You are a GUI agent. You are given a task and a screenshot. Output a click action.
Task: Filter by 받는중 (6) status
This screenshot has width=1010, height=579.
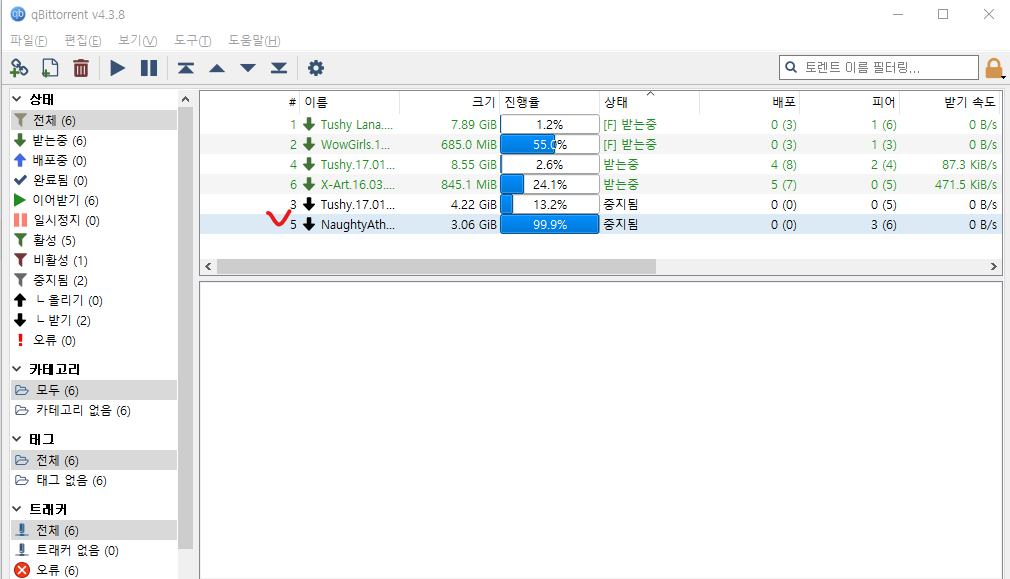94,140
